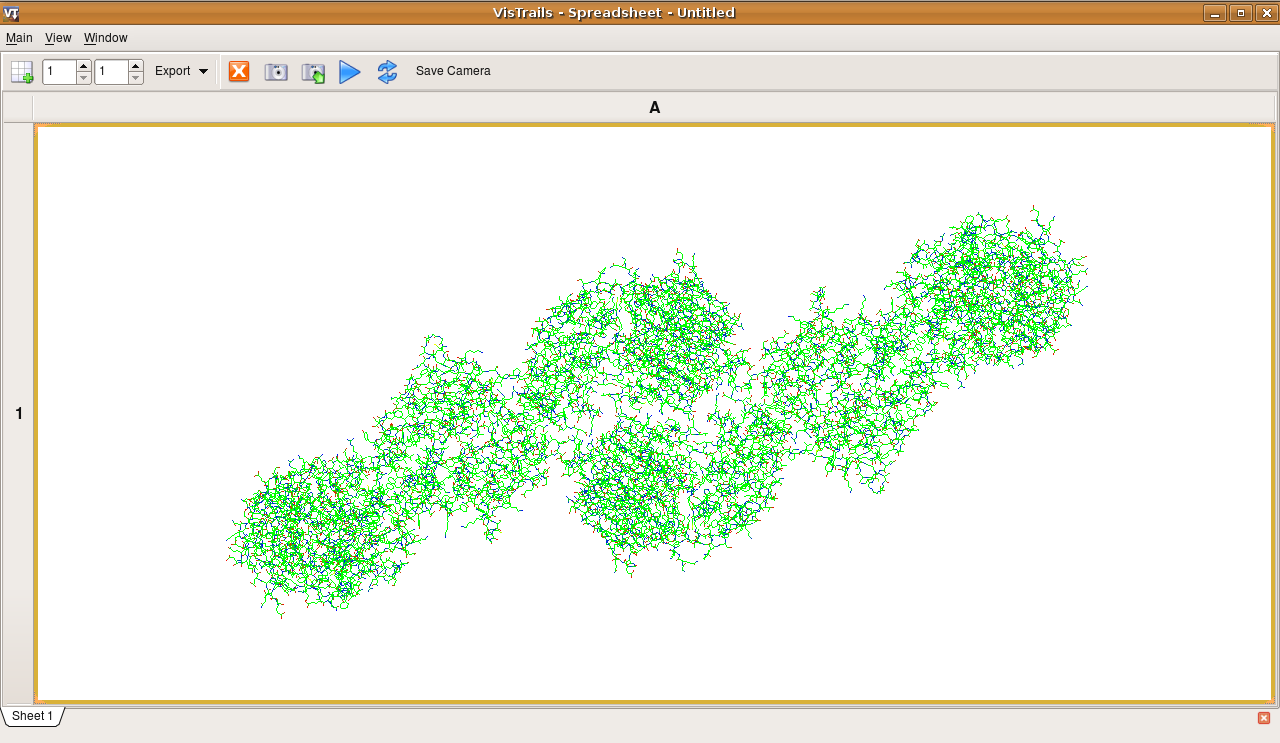The image size is (1280, 743).
Task: Open the Window menu
Action: click(x=105, y=38)
